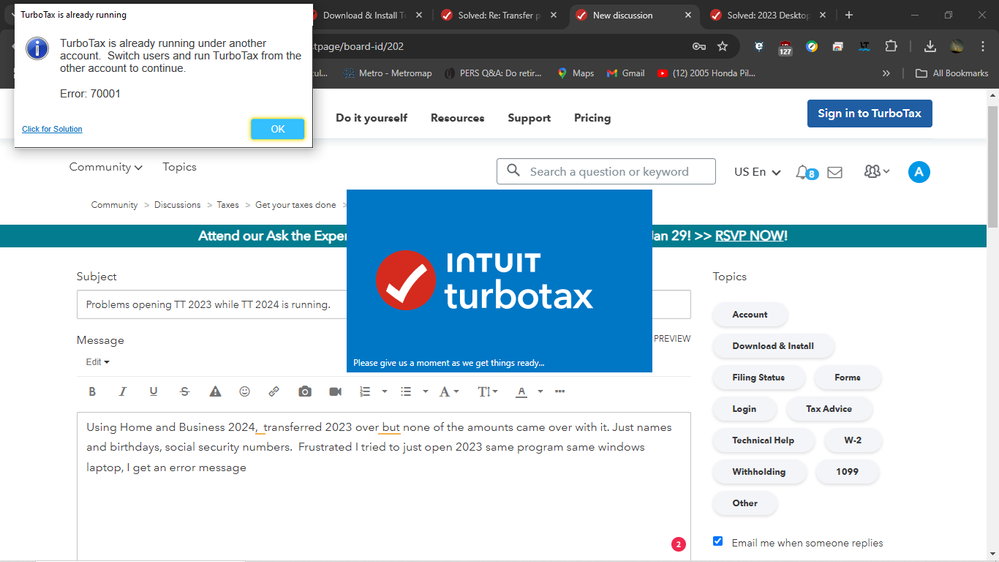This screenshot has width=999, height=562.
Task: Open notifications bell icon
Action: click(x=803, y=172)
